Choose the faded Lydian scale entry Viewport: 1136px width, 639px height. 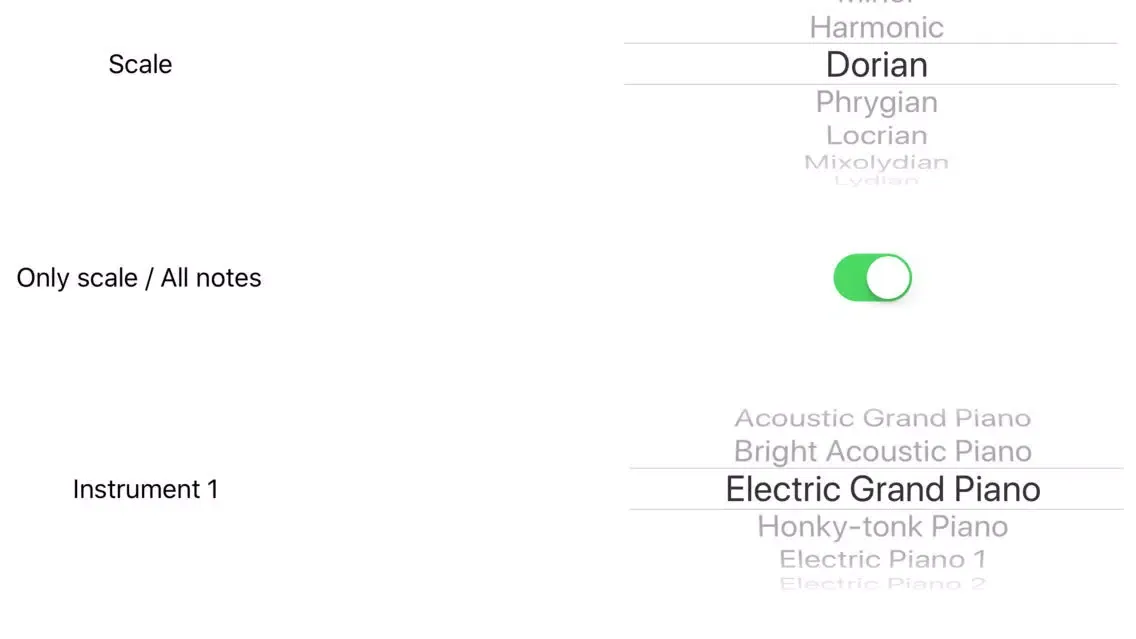[877, 180]
